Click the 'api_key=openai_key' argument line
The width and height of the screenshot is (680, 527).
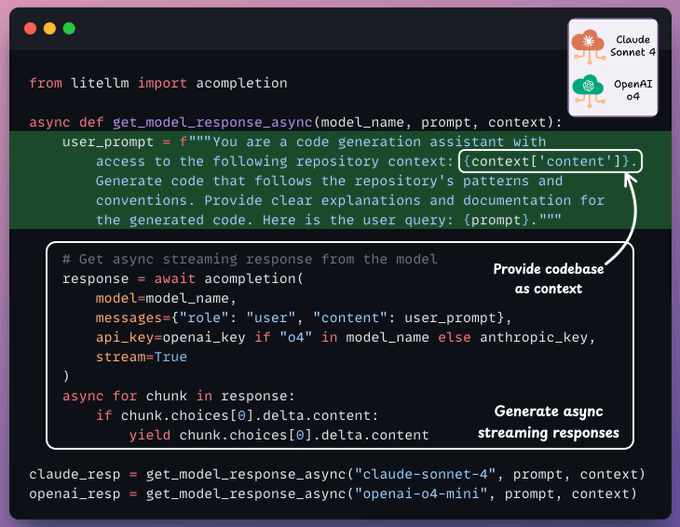pyautogui.click(x=345, y=337)
